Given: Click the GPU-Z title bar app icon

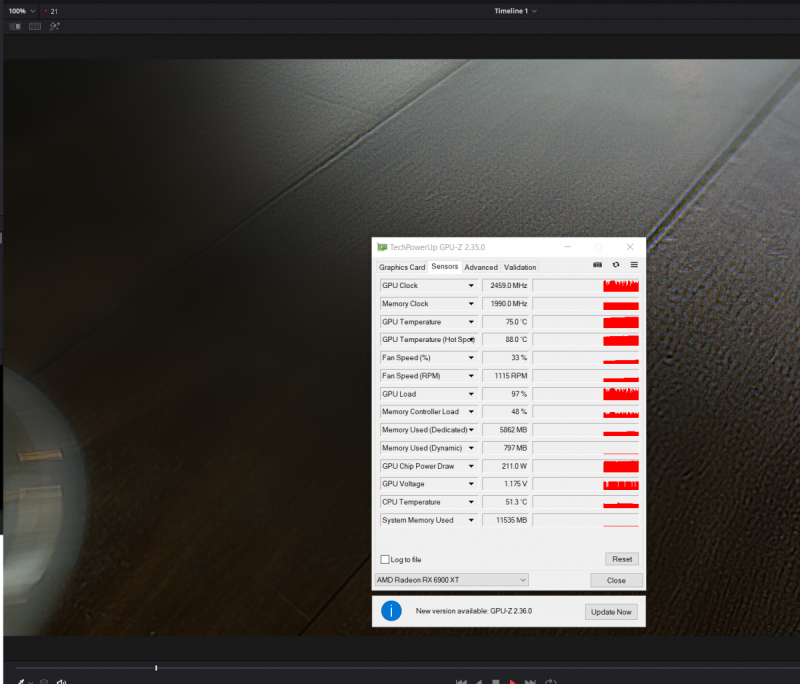Looking at the screenshot, I should click(382, 247).
